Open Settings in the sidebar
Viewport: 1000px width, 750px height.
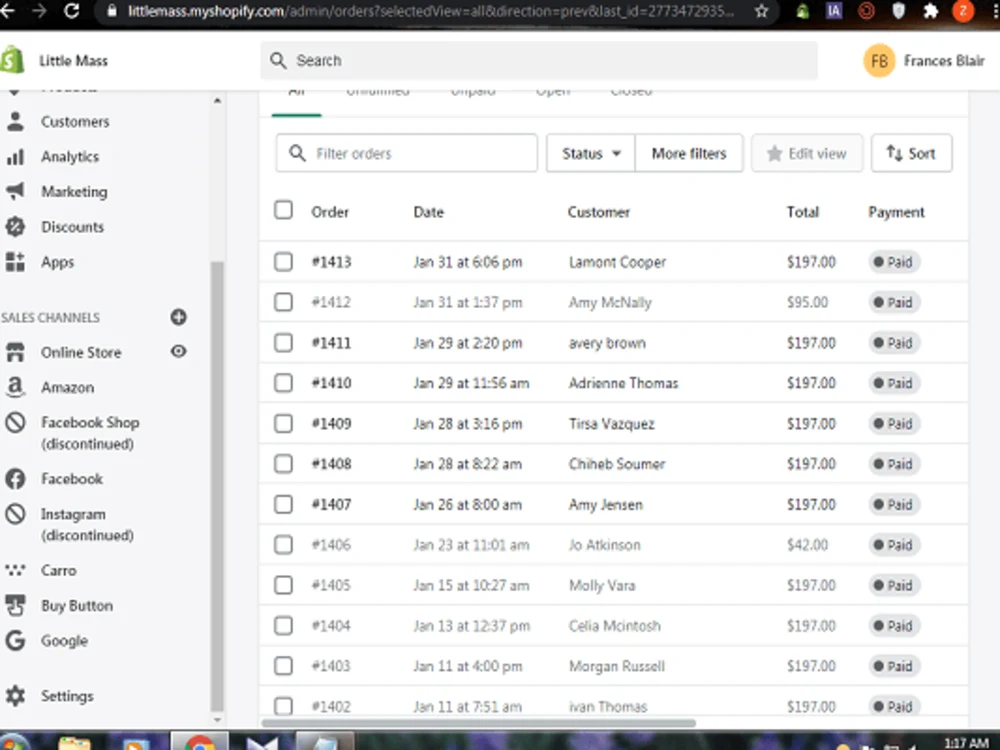point(67,696)
